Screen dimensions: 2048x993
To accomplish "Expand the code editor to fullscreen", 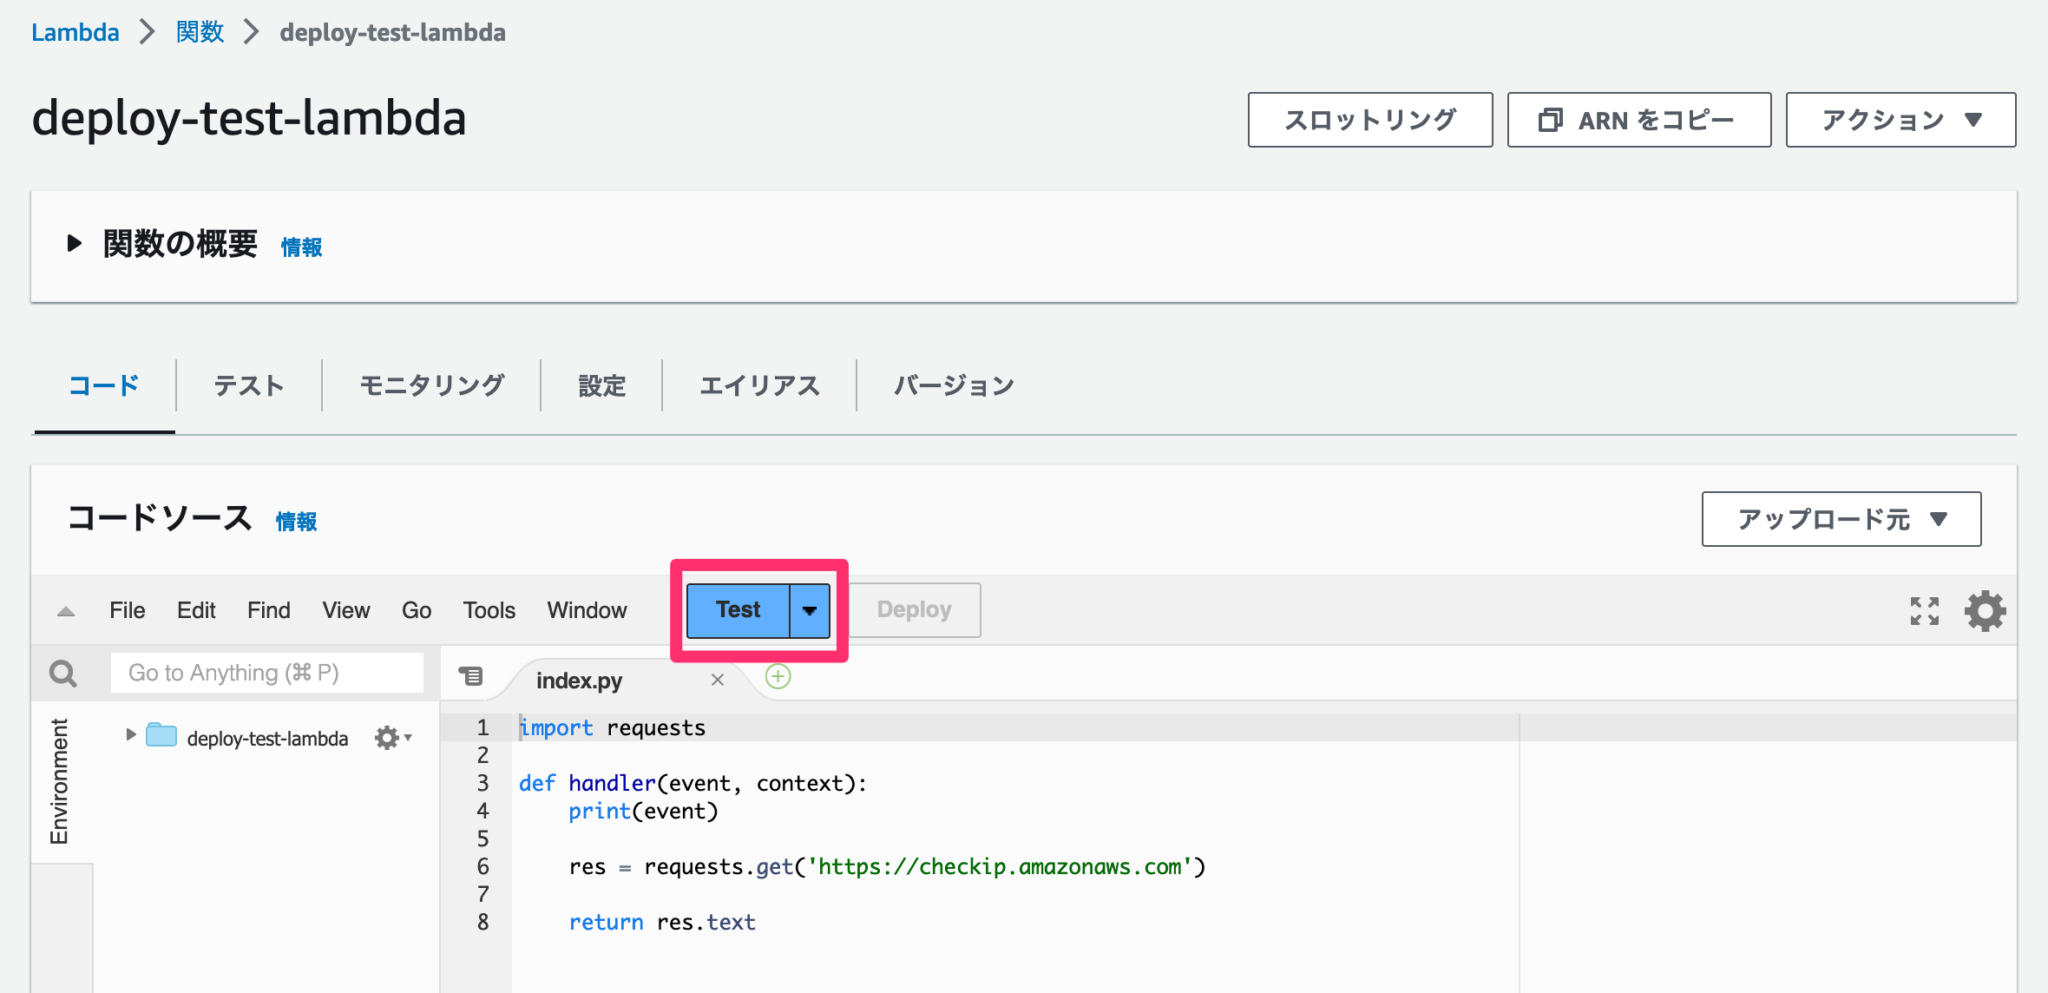I will [1923, 610].
